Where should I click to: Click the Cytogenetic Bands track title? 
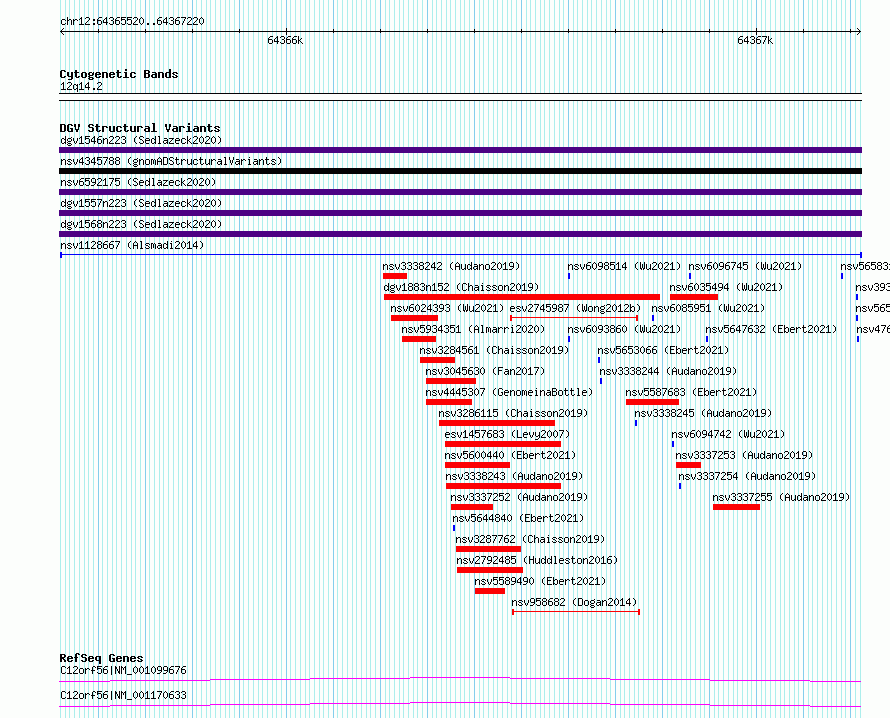119,74
